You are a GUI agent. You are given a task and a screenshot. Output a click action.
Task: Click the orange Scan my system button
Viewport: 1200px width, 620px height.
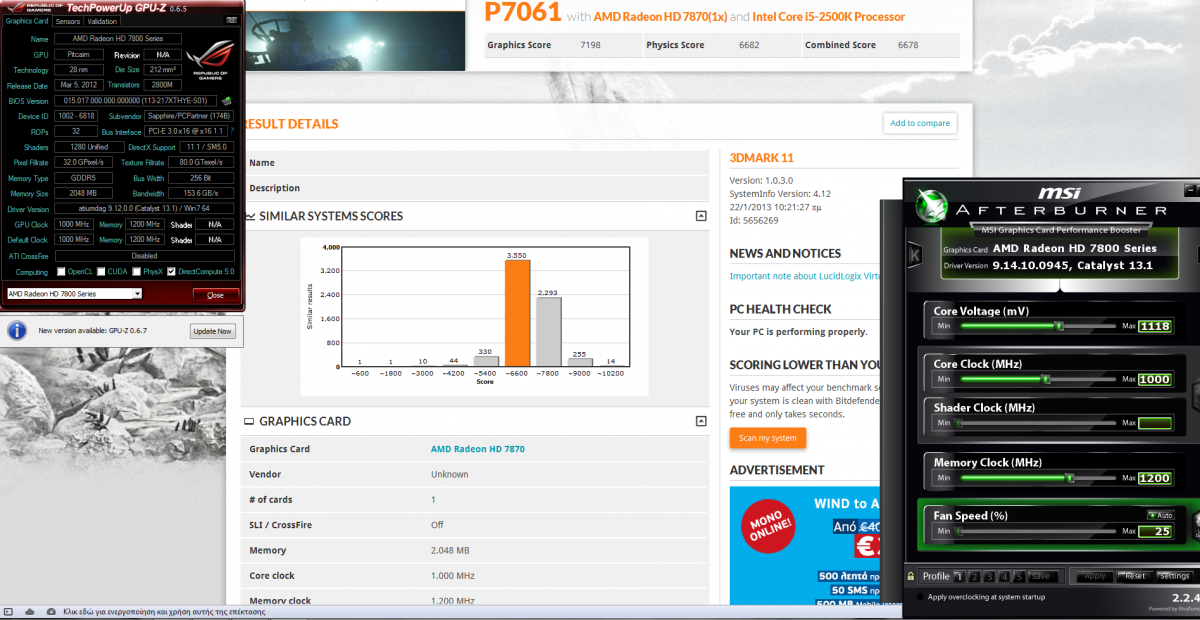pyautogui.click(x=767, y=438)
